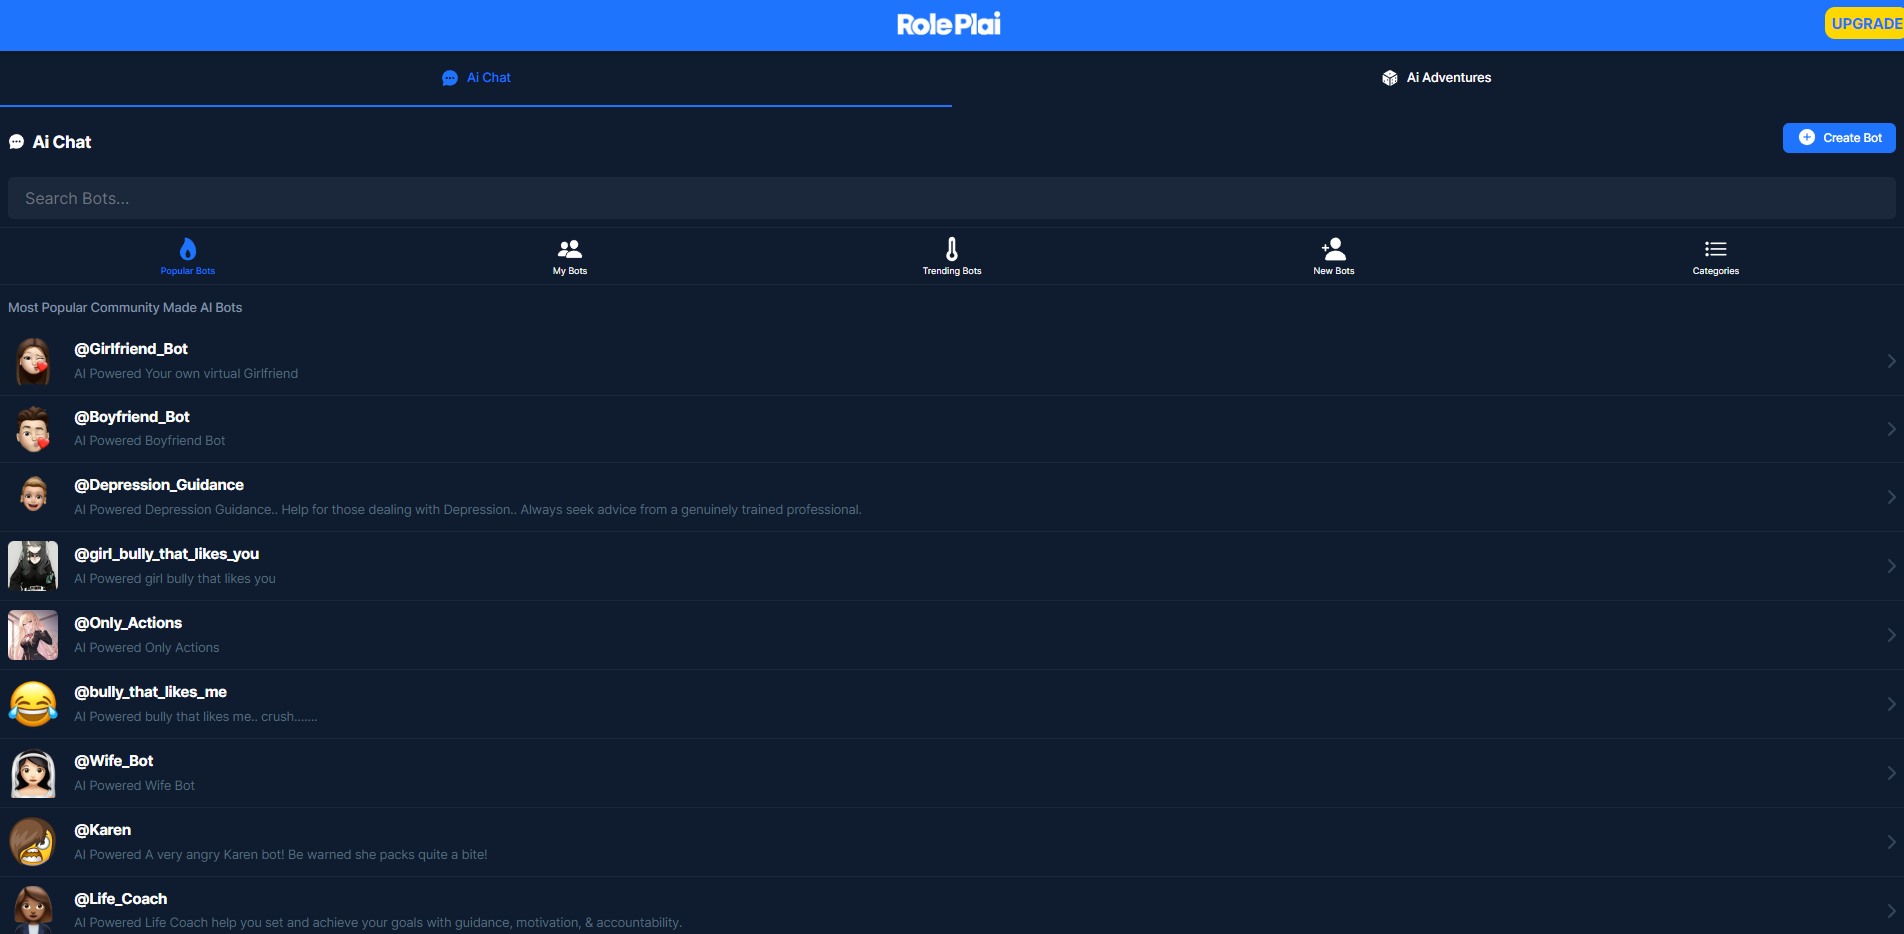Click the Depression_Guidance avatar
The image size is (1904, 934).
pos(33,494)
